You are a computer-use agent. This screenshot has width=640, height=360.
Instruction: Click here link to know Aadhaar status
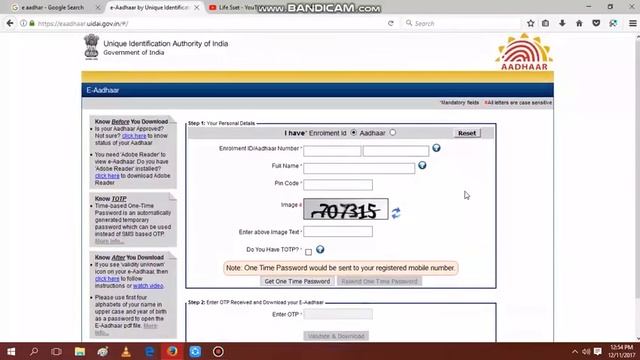(134, 136)
